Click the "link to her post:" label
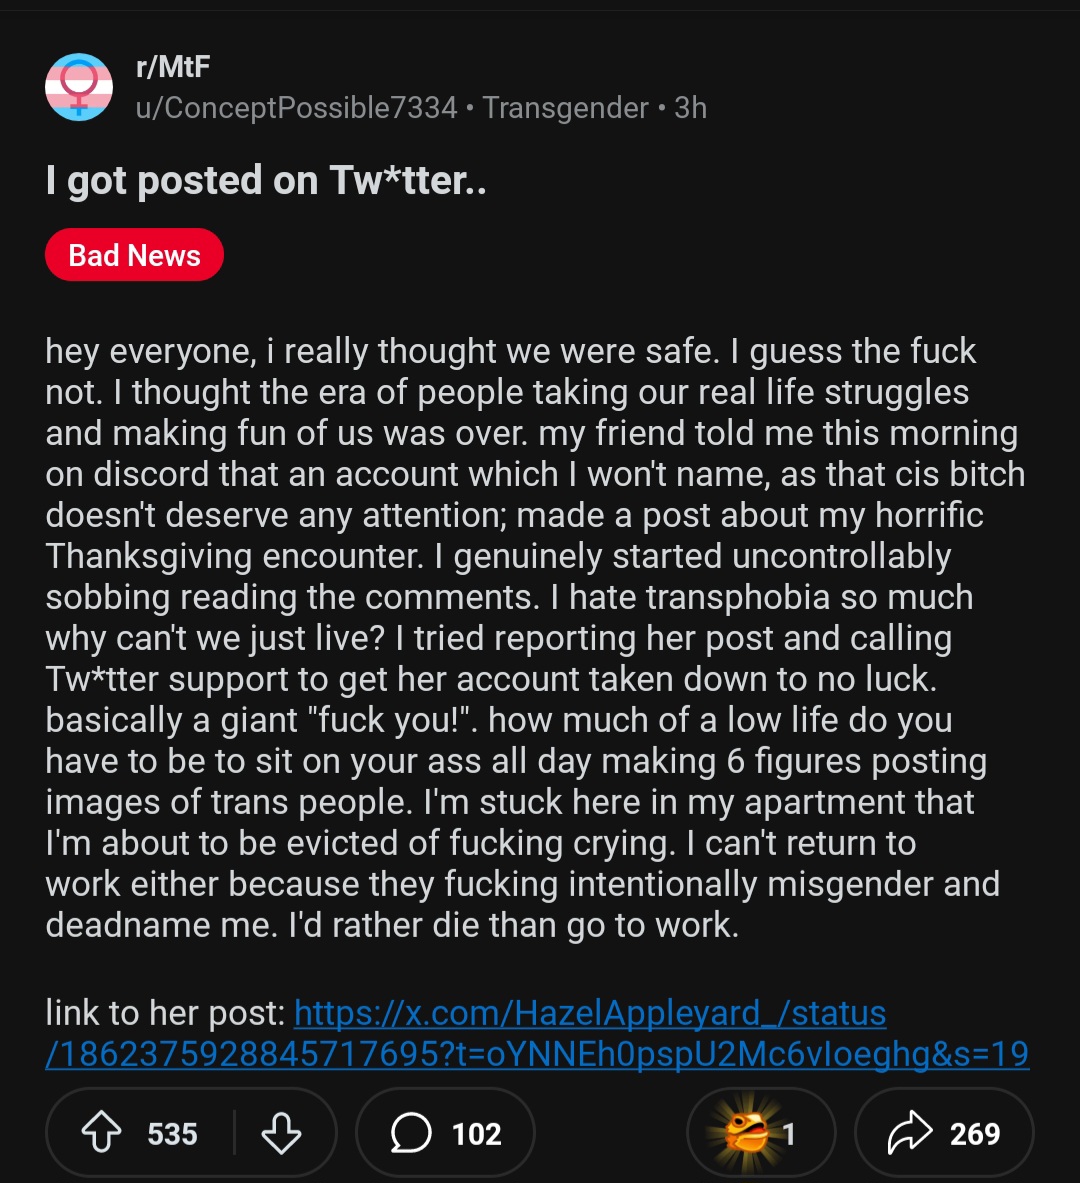The width and height of the screenshot is (1080, 1183). click(x=165, y=1013)
